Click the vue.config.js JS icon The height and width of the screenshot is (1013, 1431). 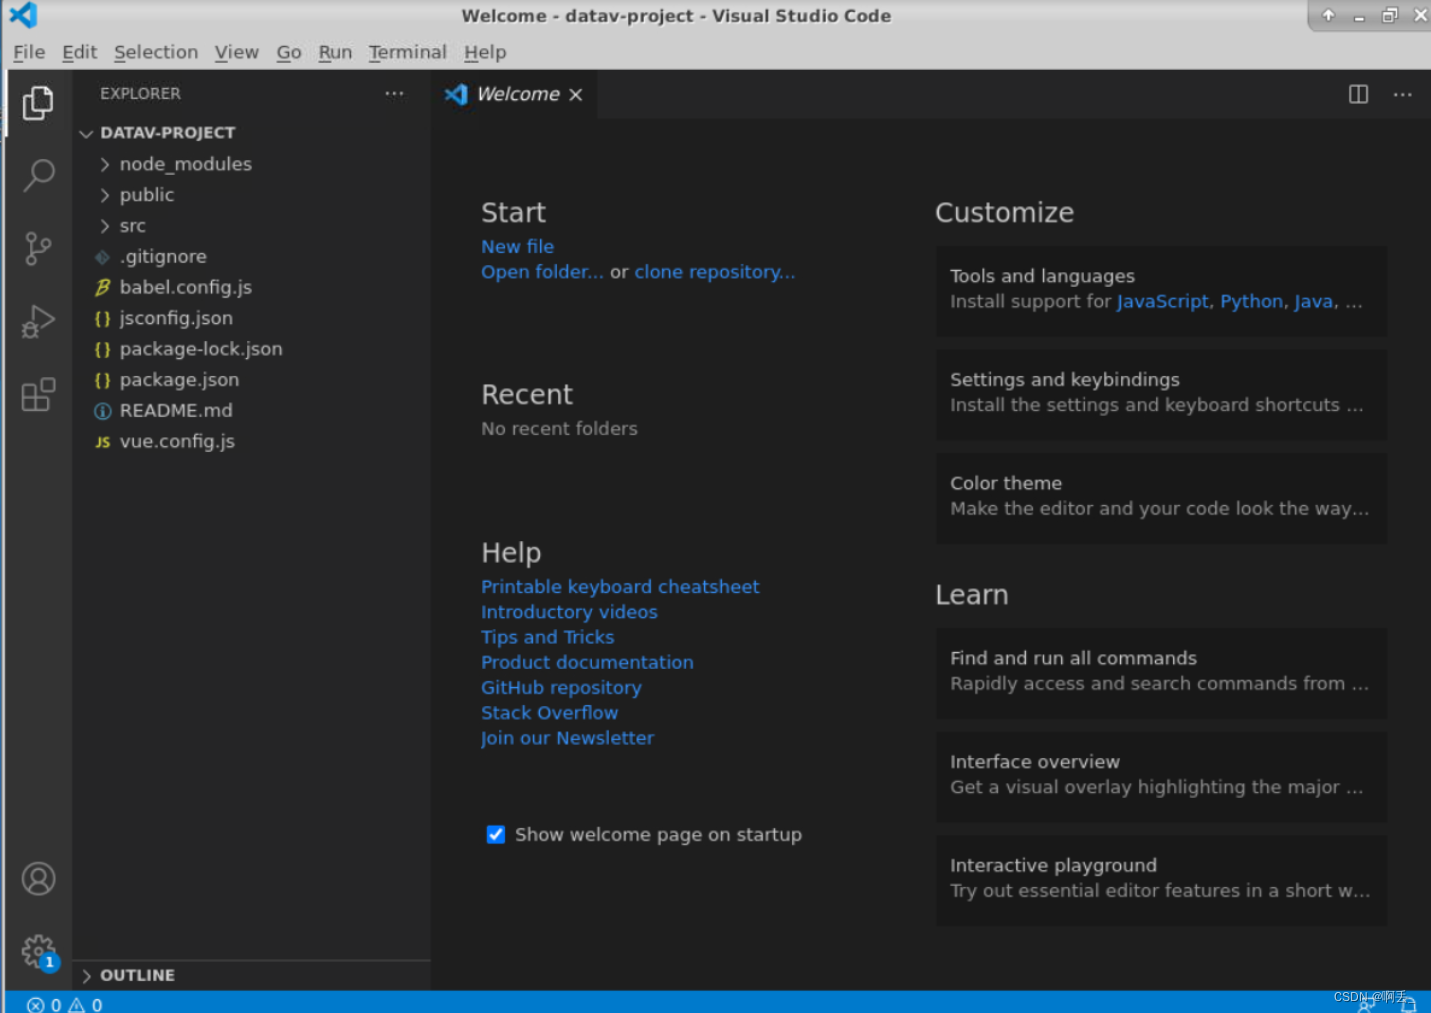pyautogui.click(x=102, y=442)
